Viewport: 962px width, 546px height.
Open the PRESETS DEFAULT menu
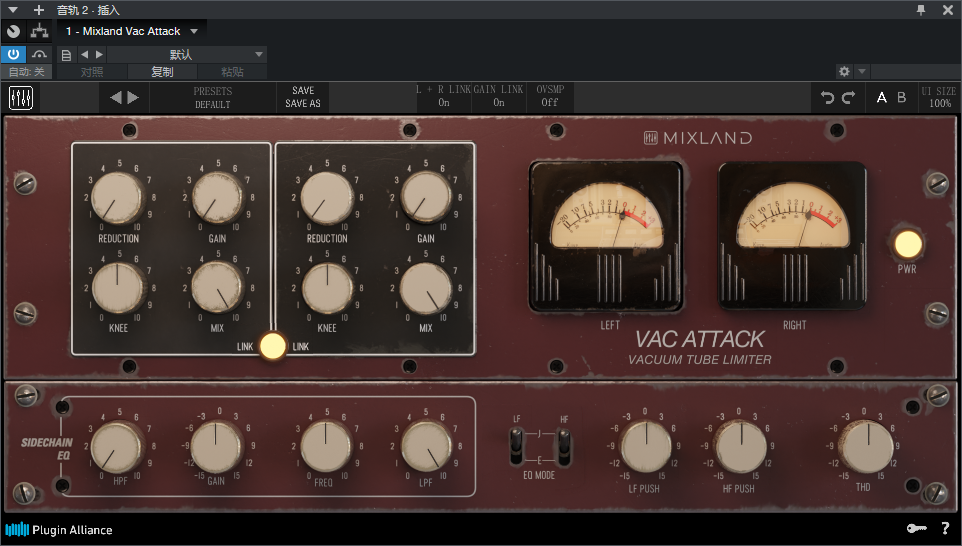click(212, 98)
